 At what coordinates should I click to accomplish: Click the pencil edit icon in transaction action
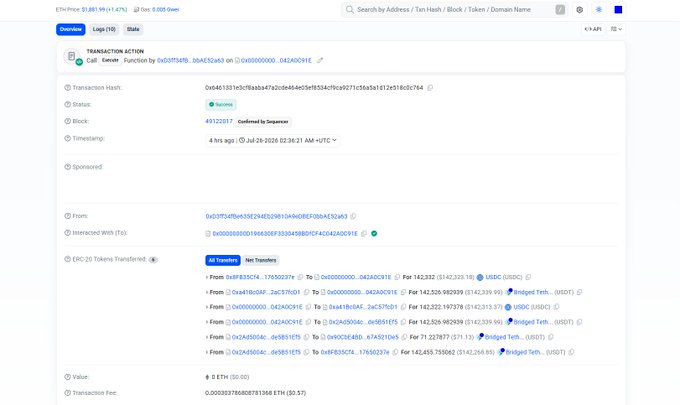click(x=320, y=61)
